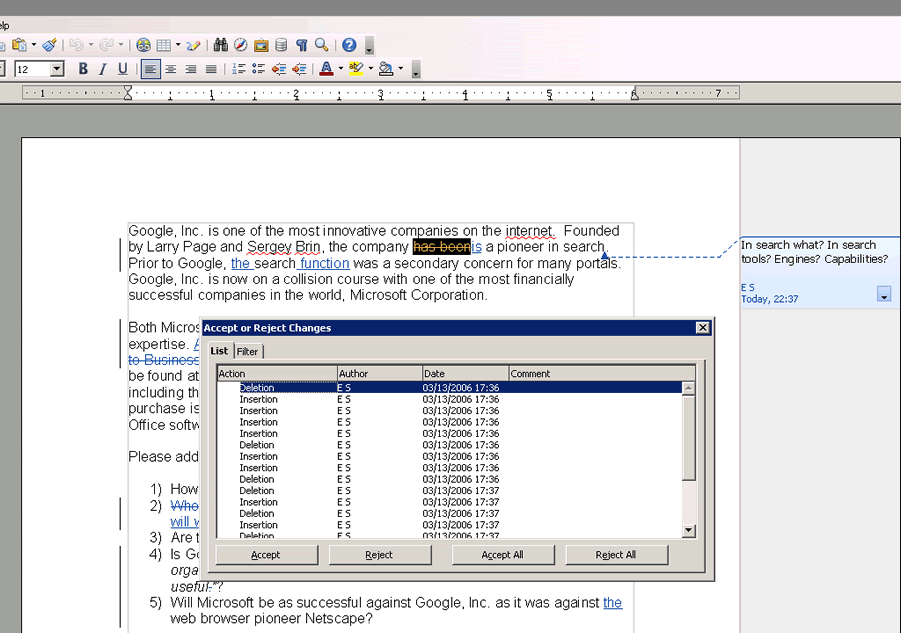Screen dimensions: 901x633
Task: Click the Accept button
Action: click(x=266, y=555)
